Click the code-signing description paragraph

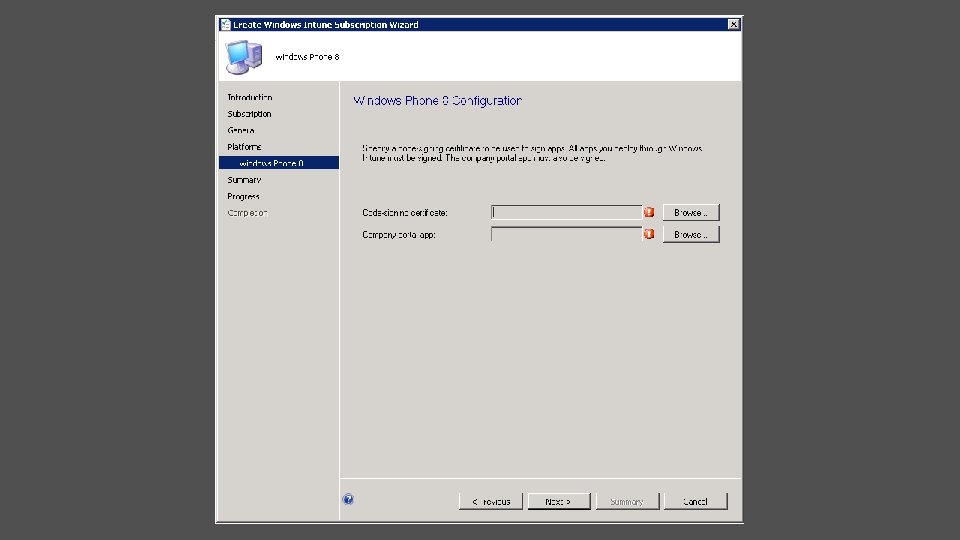tap(532, 153)
